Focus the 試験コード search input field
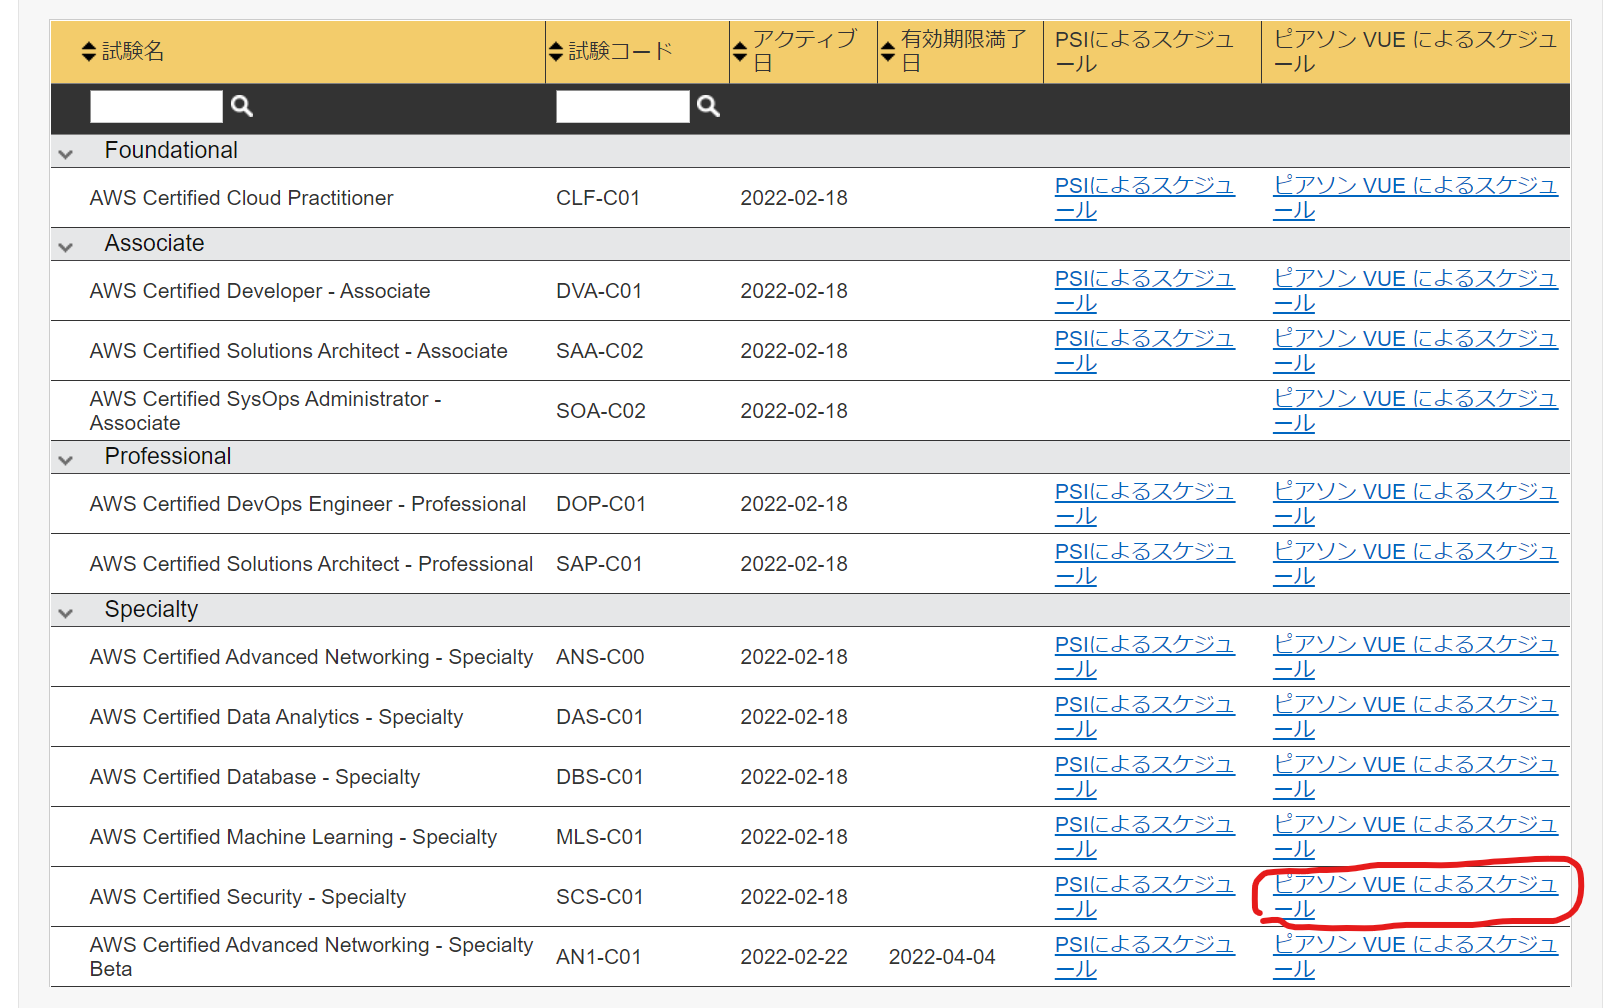 (623, 106)
